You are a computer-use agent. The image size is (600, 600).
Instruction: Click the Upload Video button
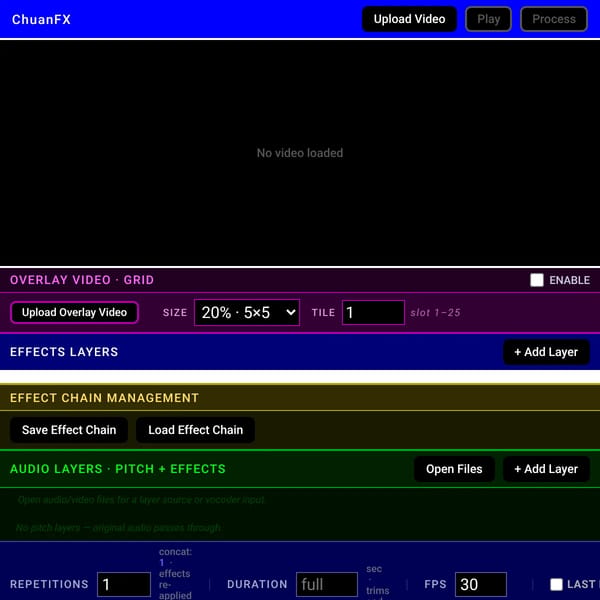(x=409, y=19)
